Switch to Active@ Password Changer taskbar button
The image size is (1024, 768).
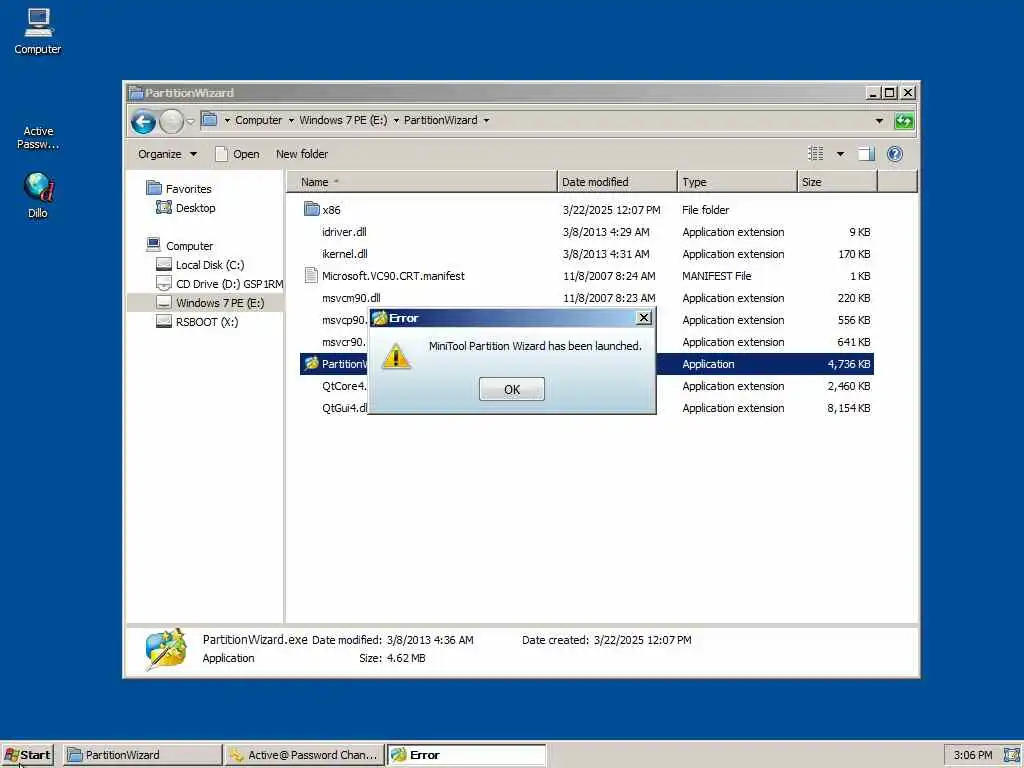pyautogui.click(x=304, y=755)
